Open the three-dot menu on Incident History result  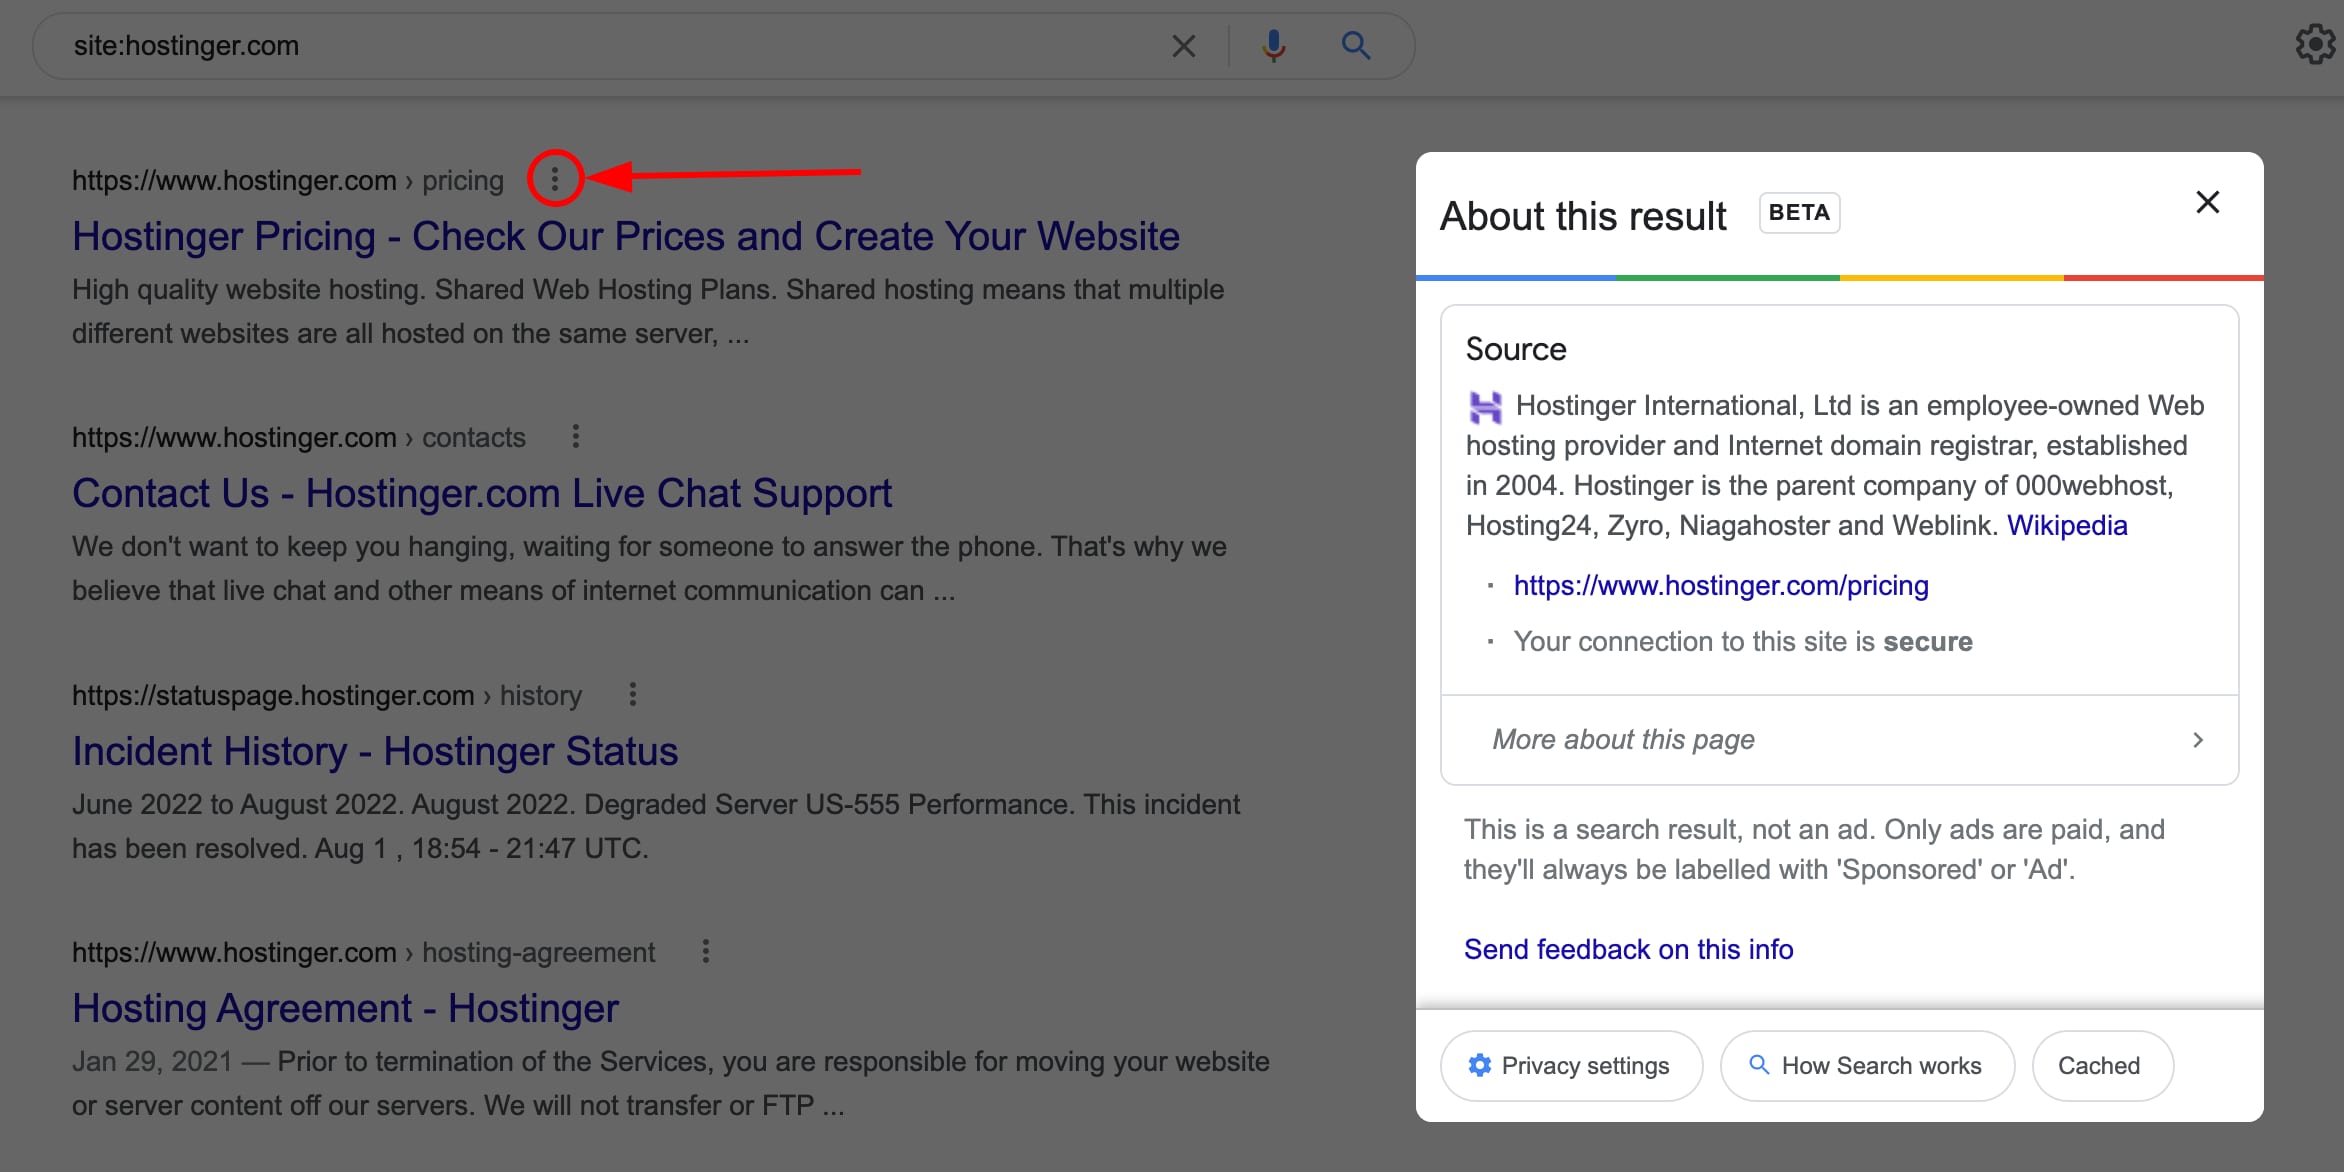click(x=633, y=695)
